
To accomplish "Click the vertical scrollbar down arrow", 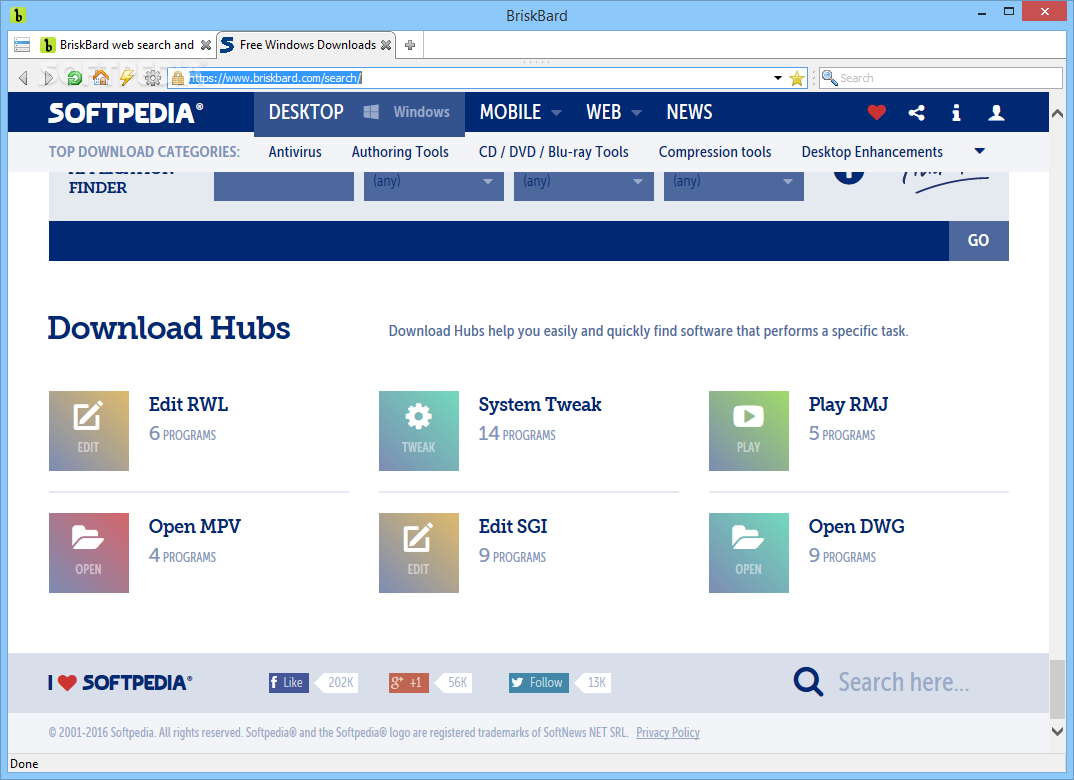I will coord(1057,731).
